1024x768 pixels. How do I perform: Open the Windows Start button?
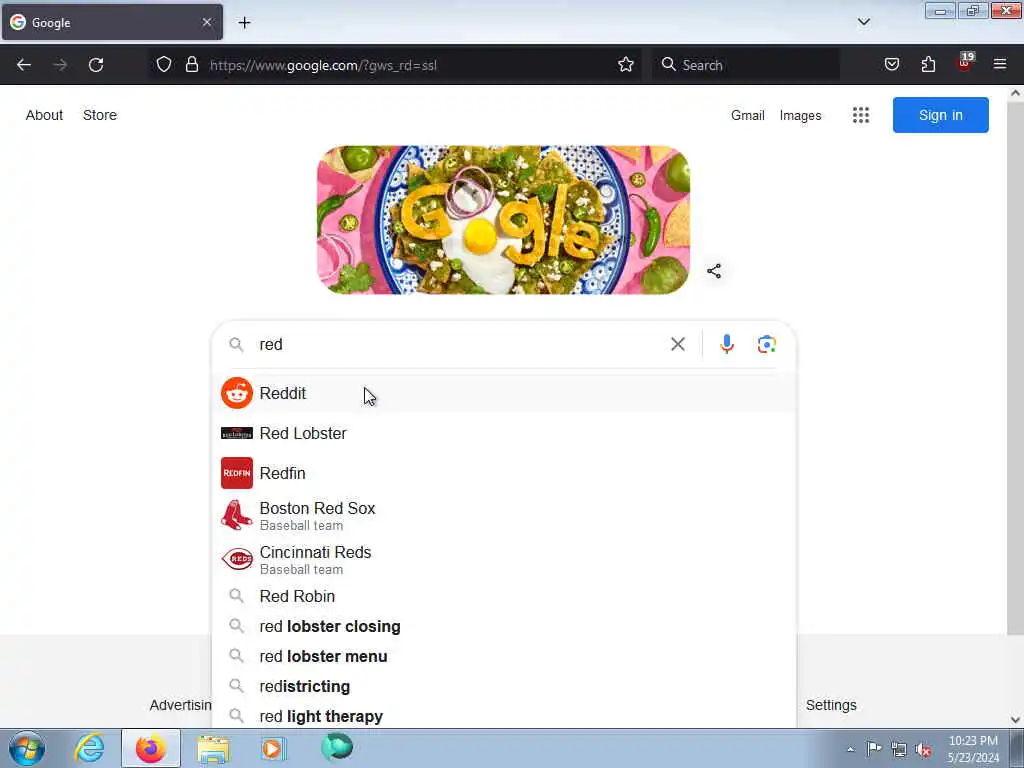pos(27,748)
